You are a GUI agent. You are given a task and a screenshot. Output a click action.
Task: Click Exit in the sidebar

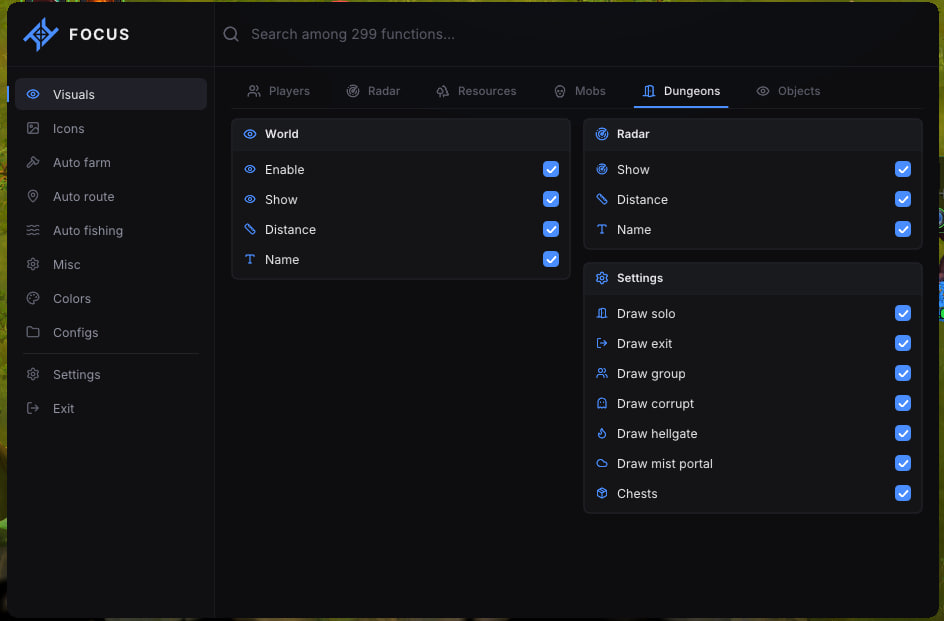[111, 408]
